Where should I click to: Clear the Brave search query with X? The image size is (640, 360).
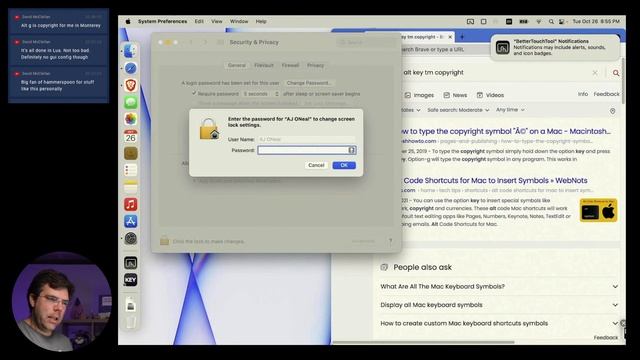click(595, 73)
